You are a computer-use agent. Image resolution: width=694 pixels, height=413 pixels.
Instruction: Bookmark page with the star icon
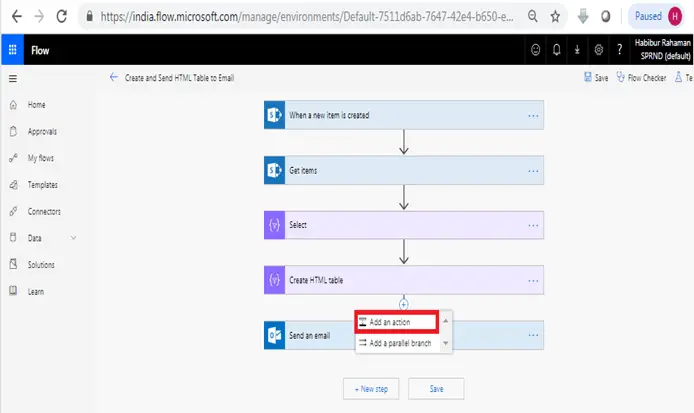click(555, 17)
